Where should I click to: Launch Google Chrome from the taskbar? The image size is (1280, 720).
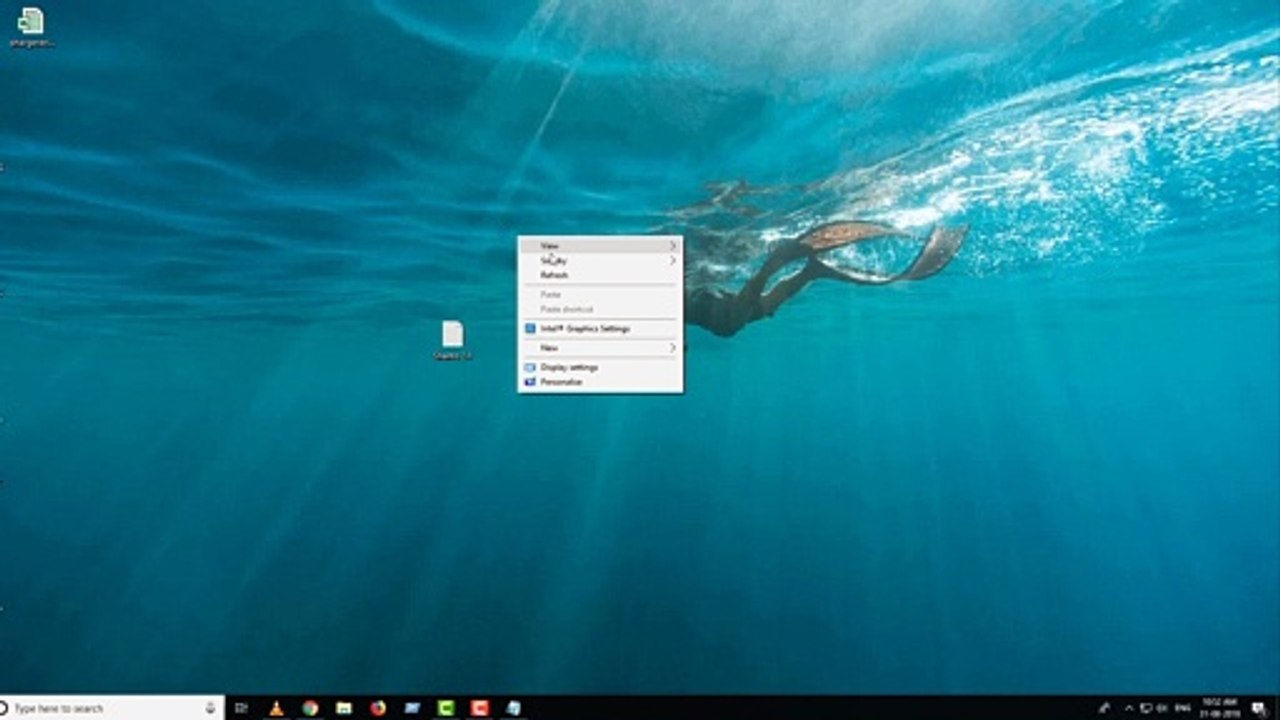(x=310, y=708)
